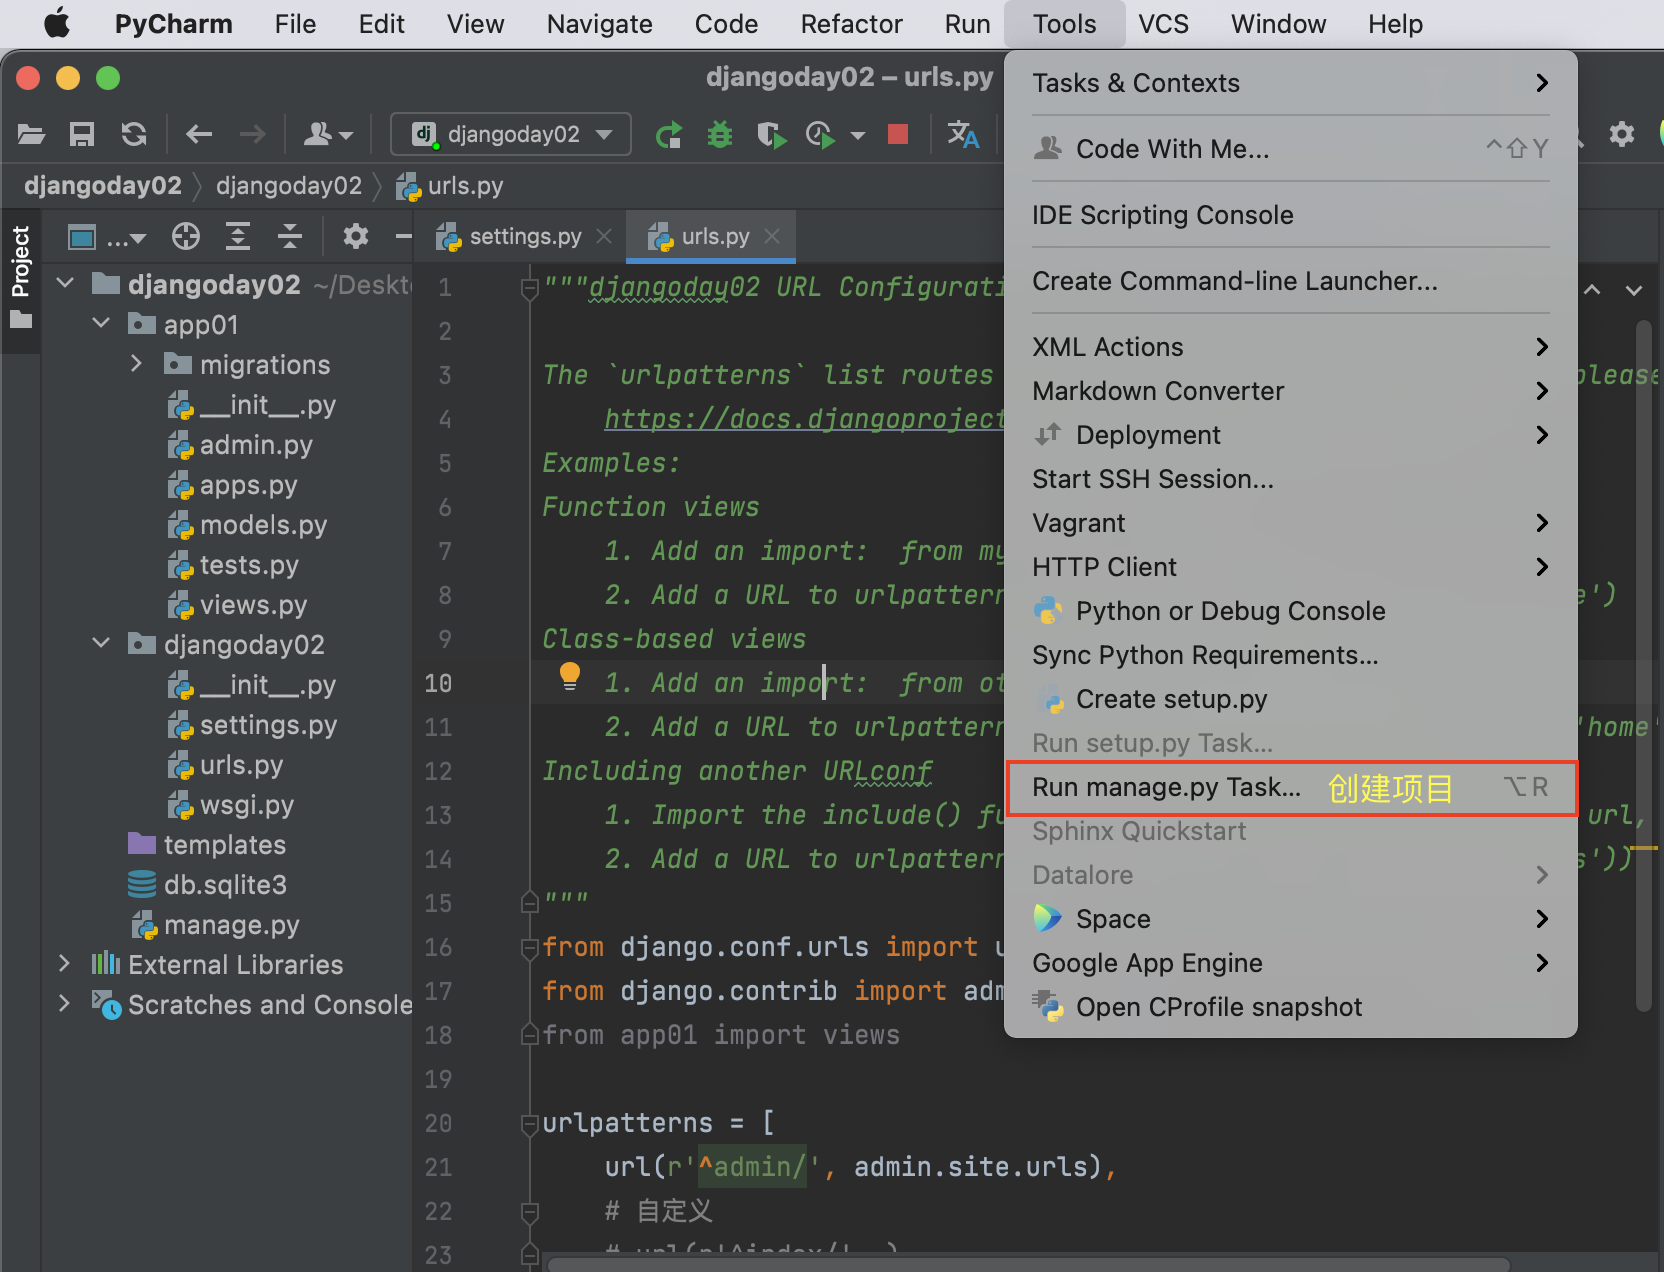Expand External Libraries node

[65, 964]
